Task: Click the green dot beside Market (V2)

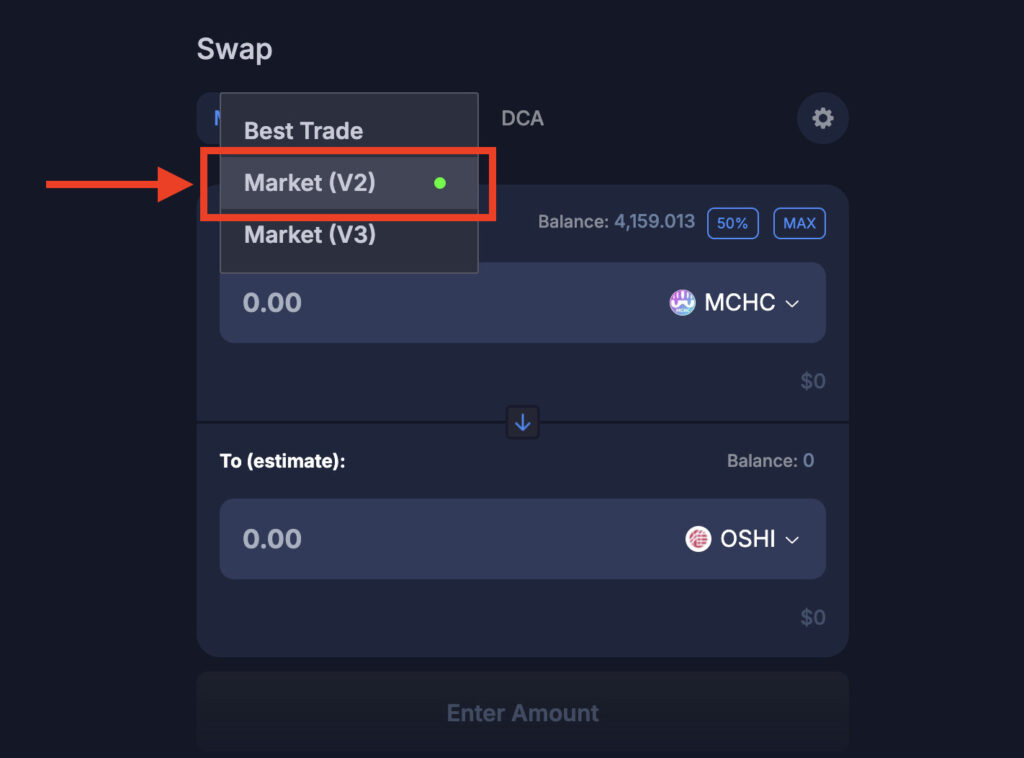Action: tap(440, 183)
